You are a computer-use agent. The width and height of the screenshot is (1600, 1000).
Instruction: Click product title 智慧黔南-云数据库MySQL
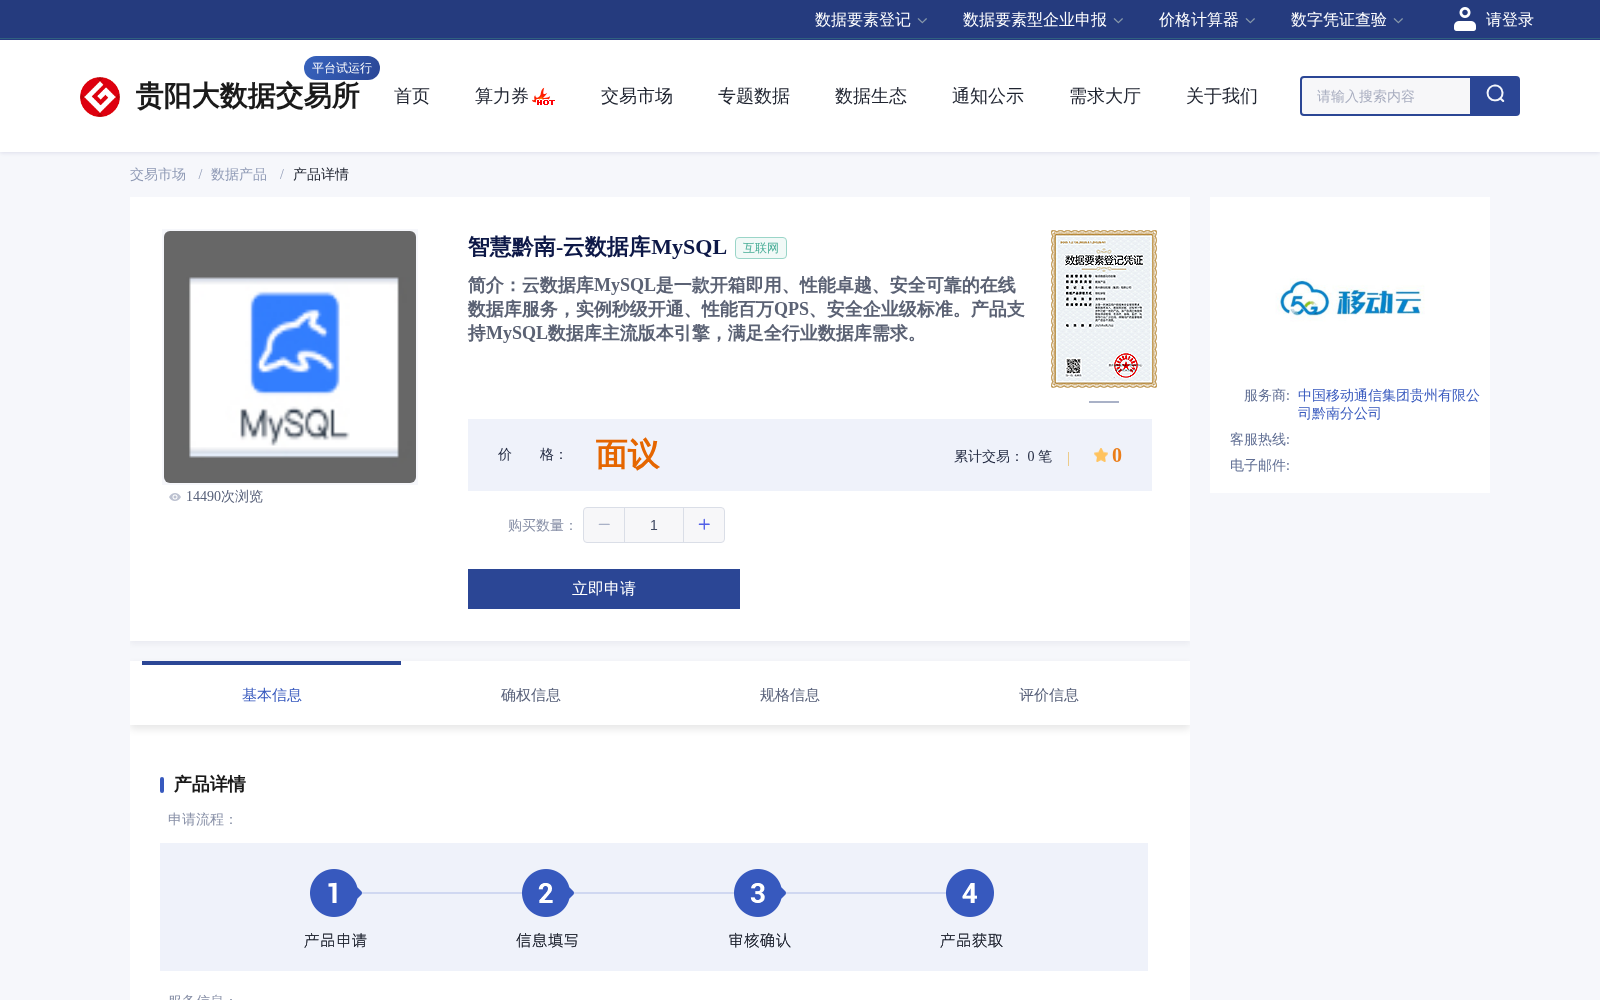(597, 247)
